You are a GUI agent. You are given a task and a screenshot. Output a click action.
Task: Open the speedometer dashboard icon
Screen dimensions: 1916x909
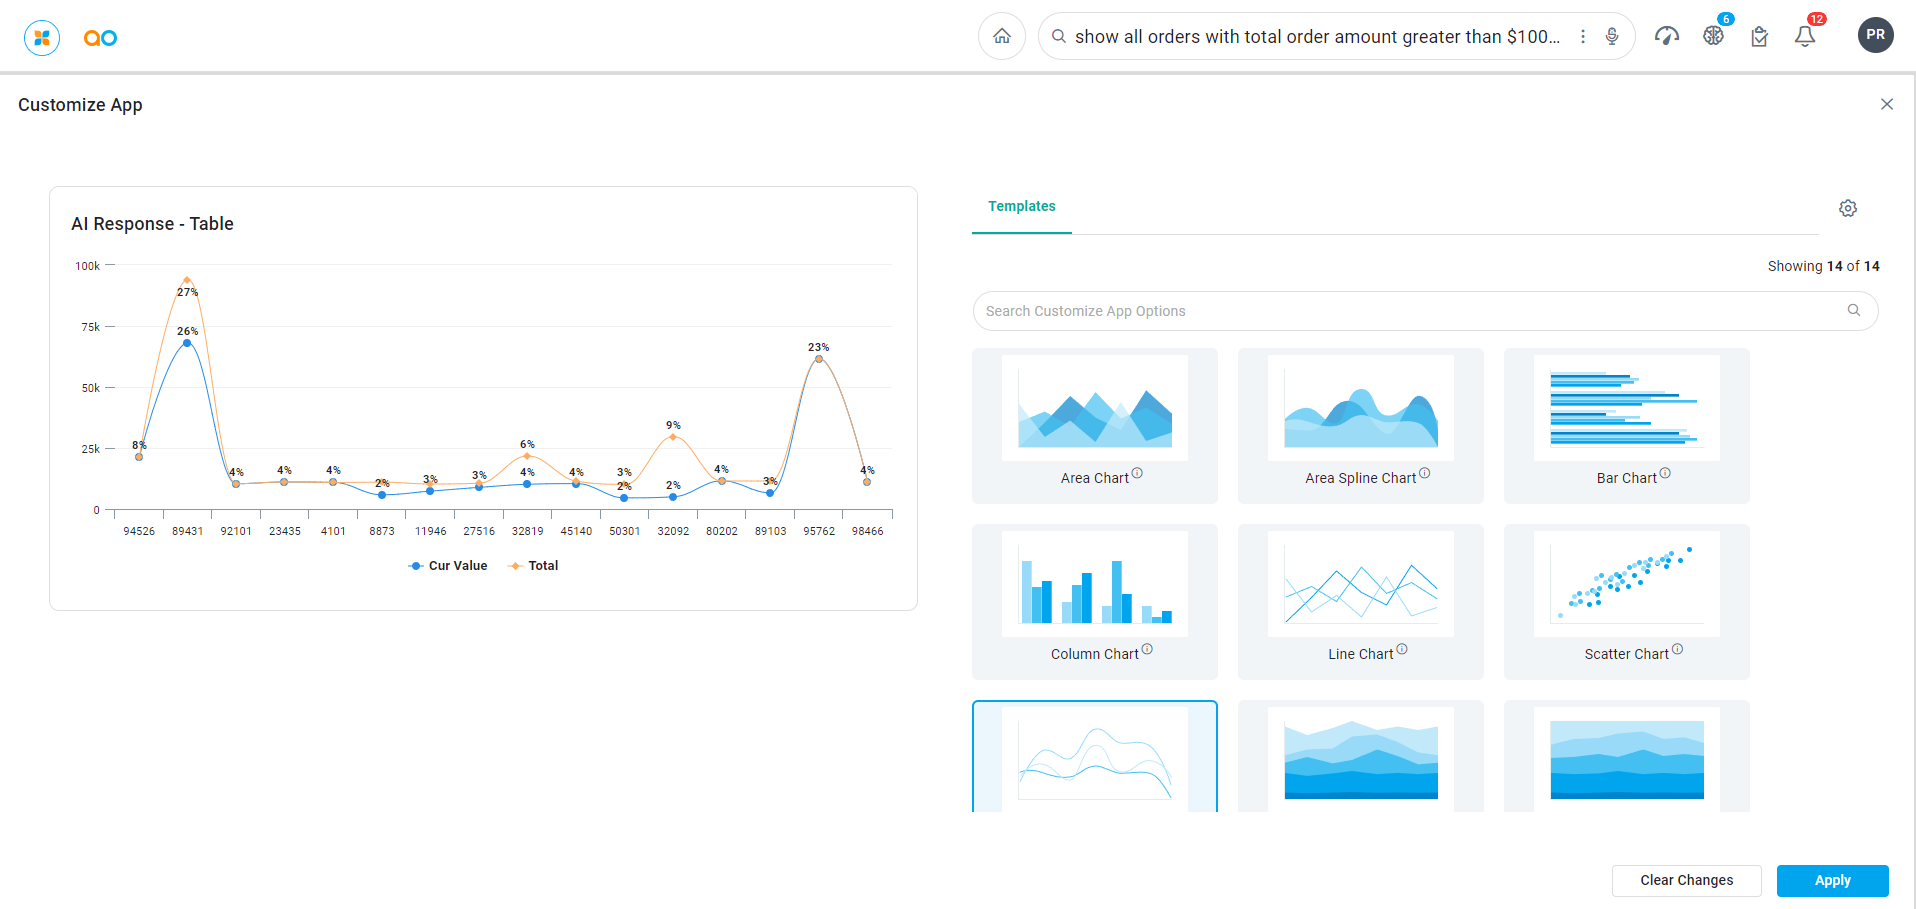pyautogui.click(x=1666, y=37)
